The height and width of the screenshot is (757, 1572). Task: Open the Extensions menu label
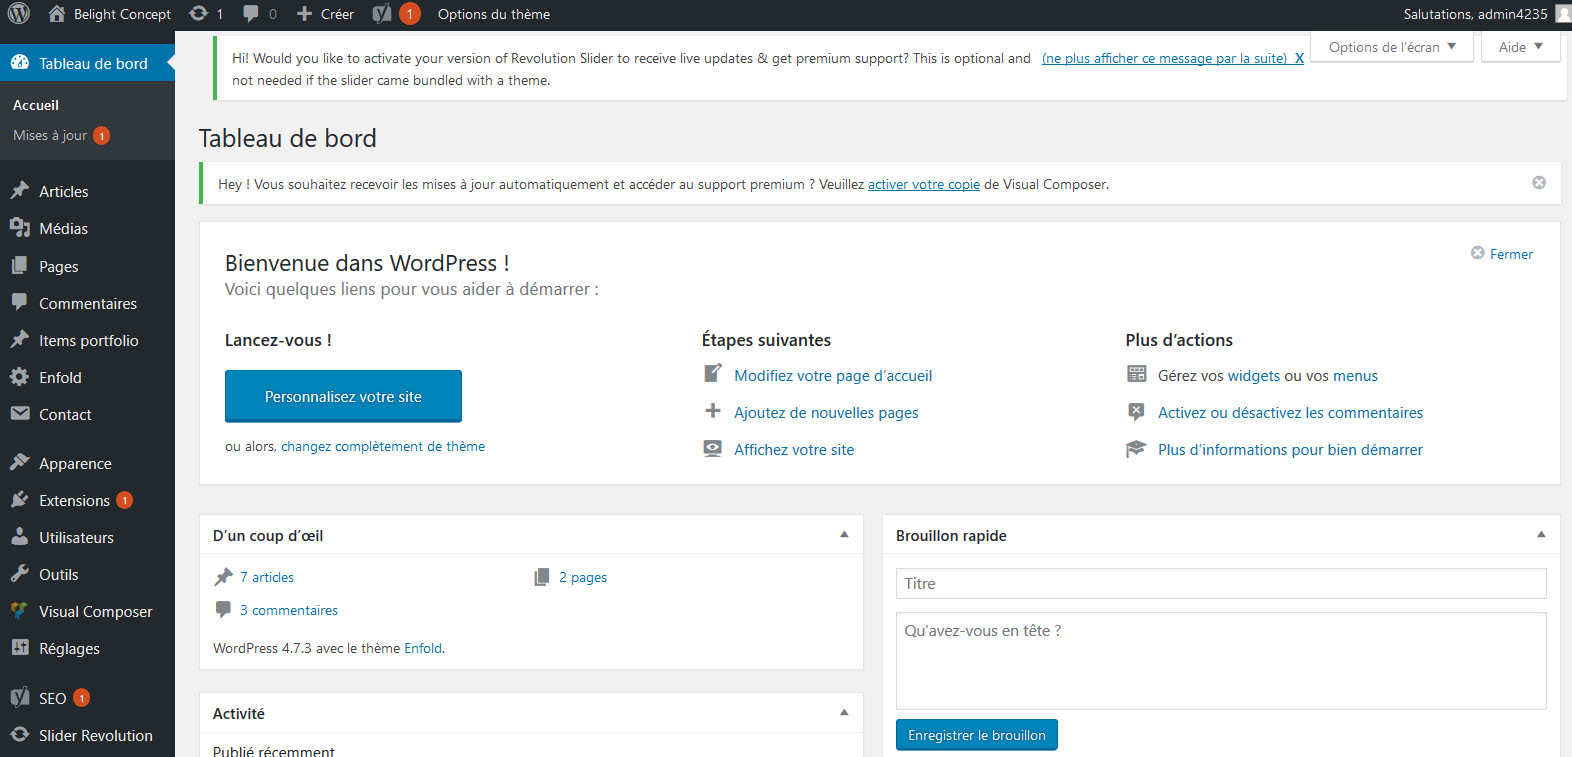tap(74, 500)
